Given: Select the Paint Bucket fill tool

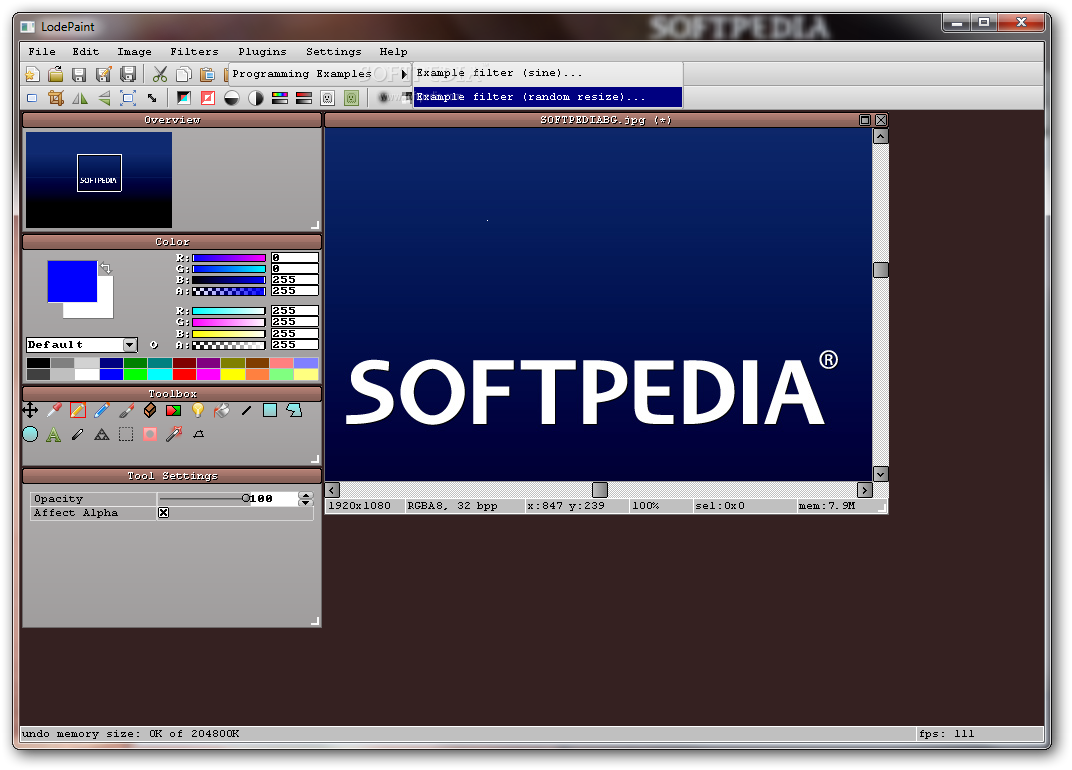Looking at the screenshot, I should [222, 410].
